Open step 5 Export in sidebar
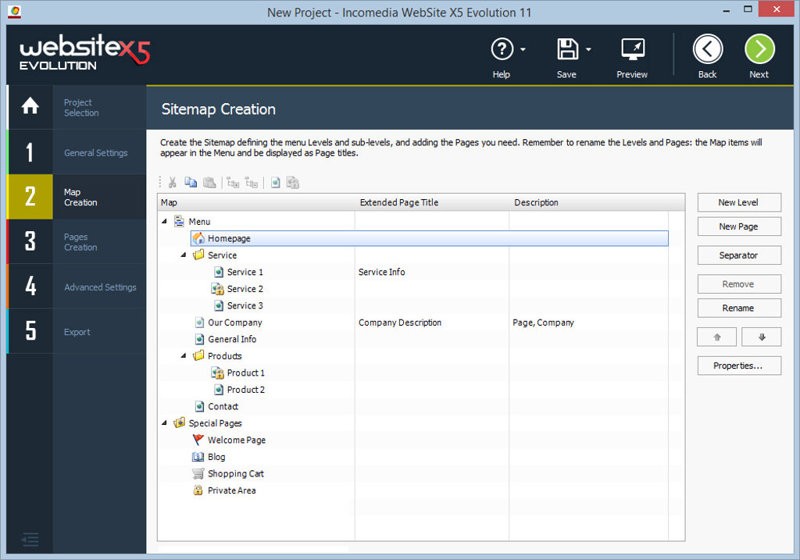Screen dimensions: 800x560 coord(77,332)
